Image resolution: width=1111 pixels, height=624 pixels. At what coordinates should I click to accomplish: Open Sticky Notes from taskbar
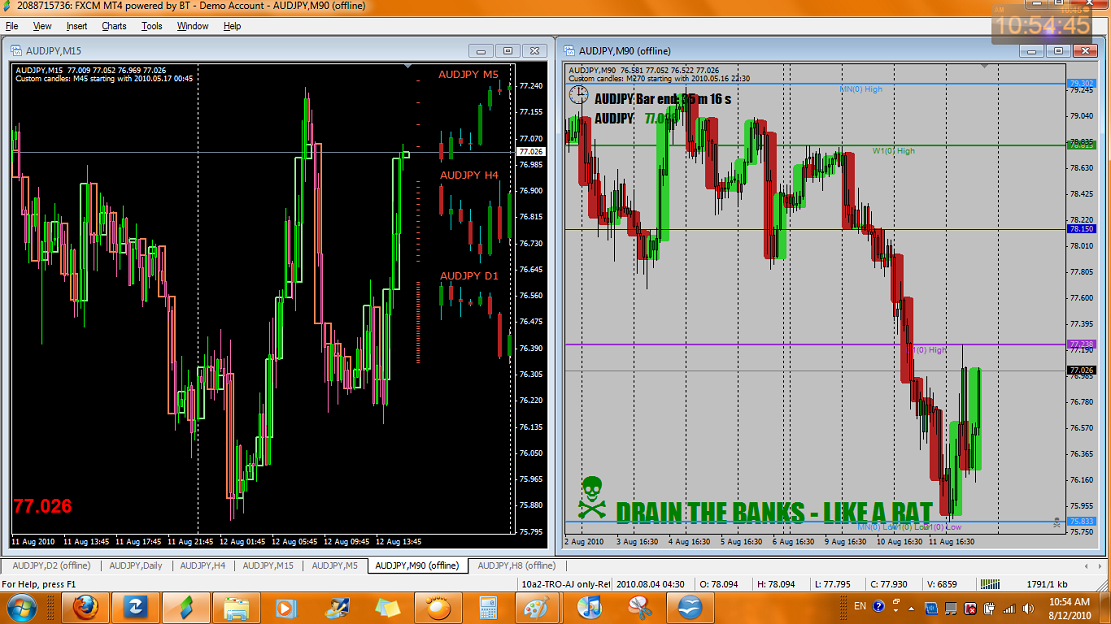pos(388,608)
